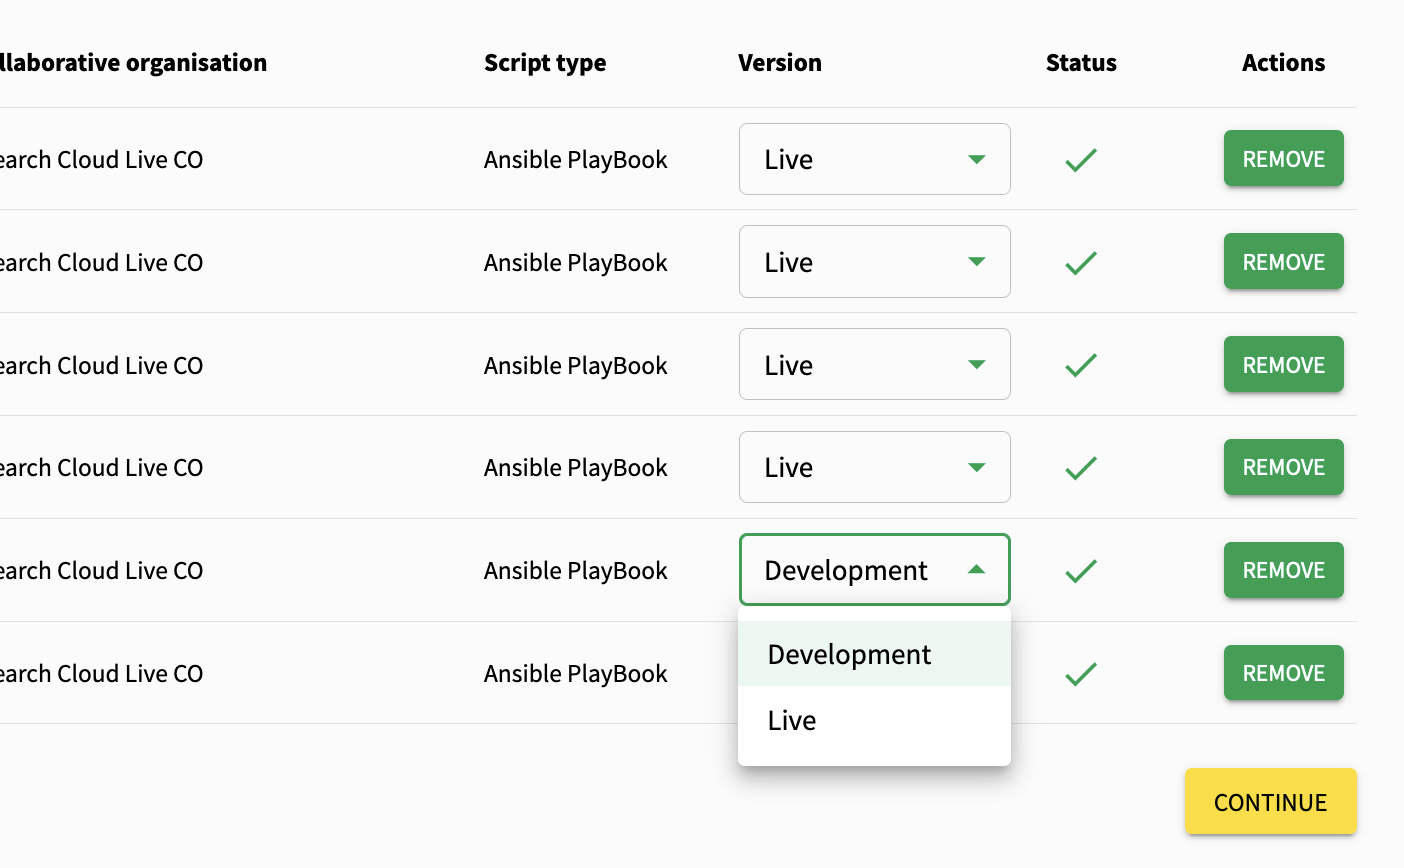The width and height of the screenshot is (1404, 868).
Task: Click REMOVE in the third table row
Action: point(1283,365)
